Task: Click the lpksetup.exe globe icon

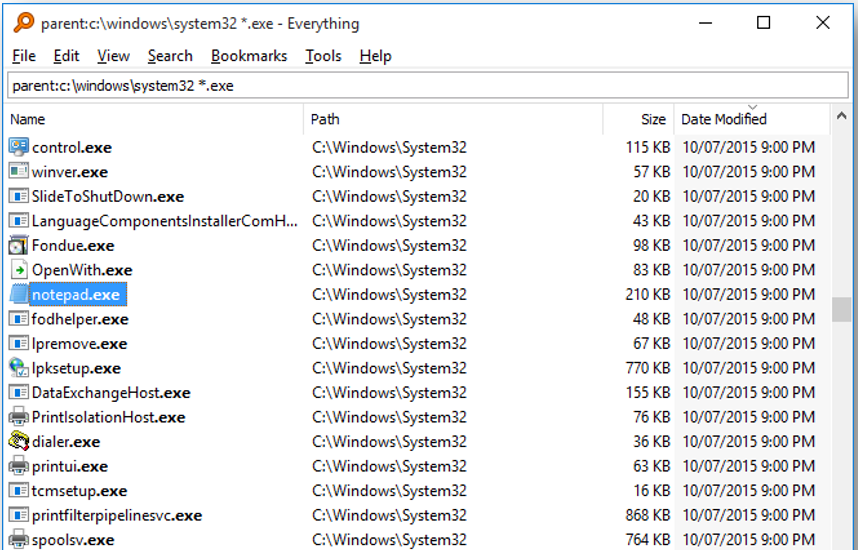Action: (19, 368)
